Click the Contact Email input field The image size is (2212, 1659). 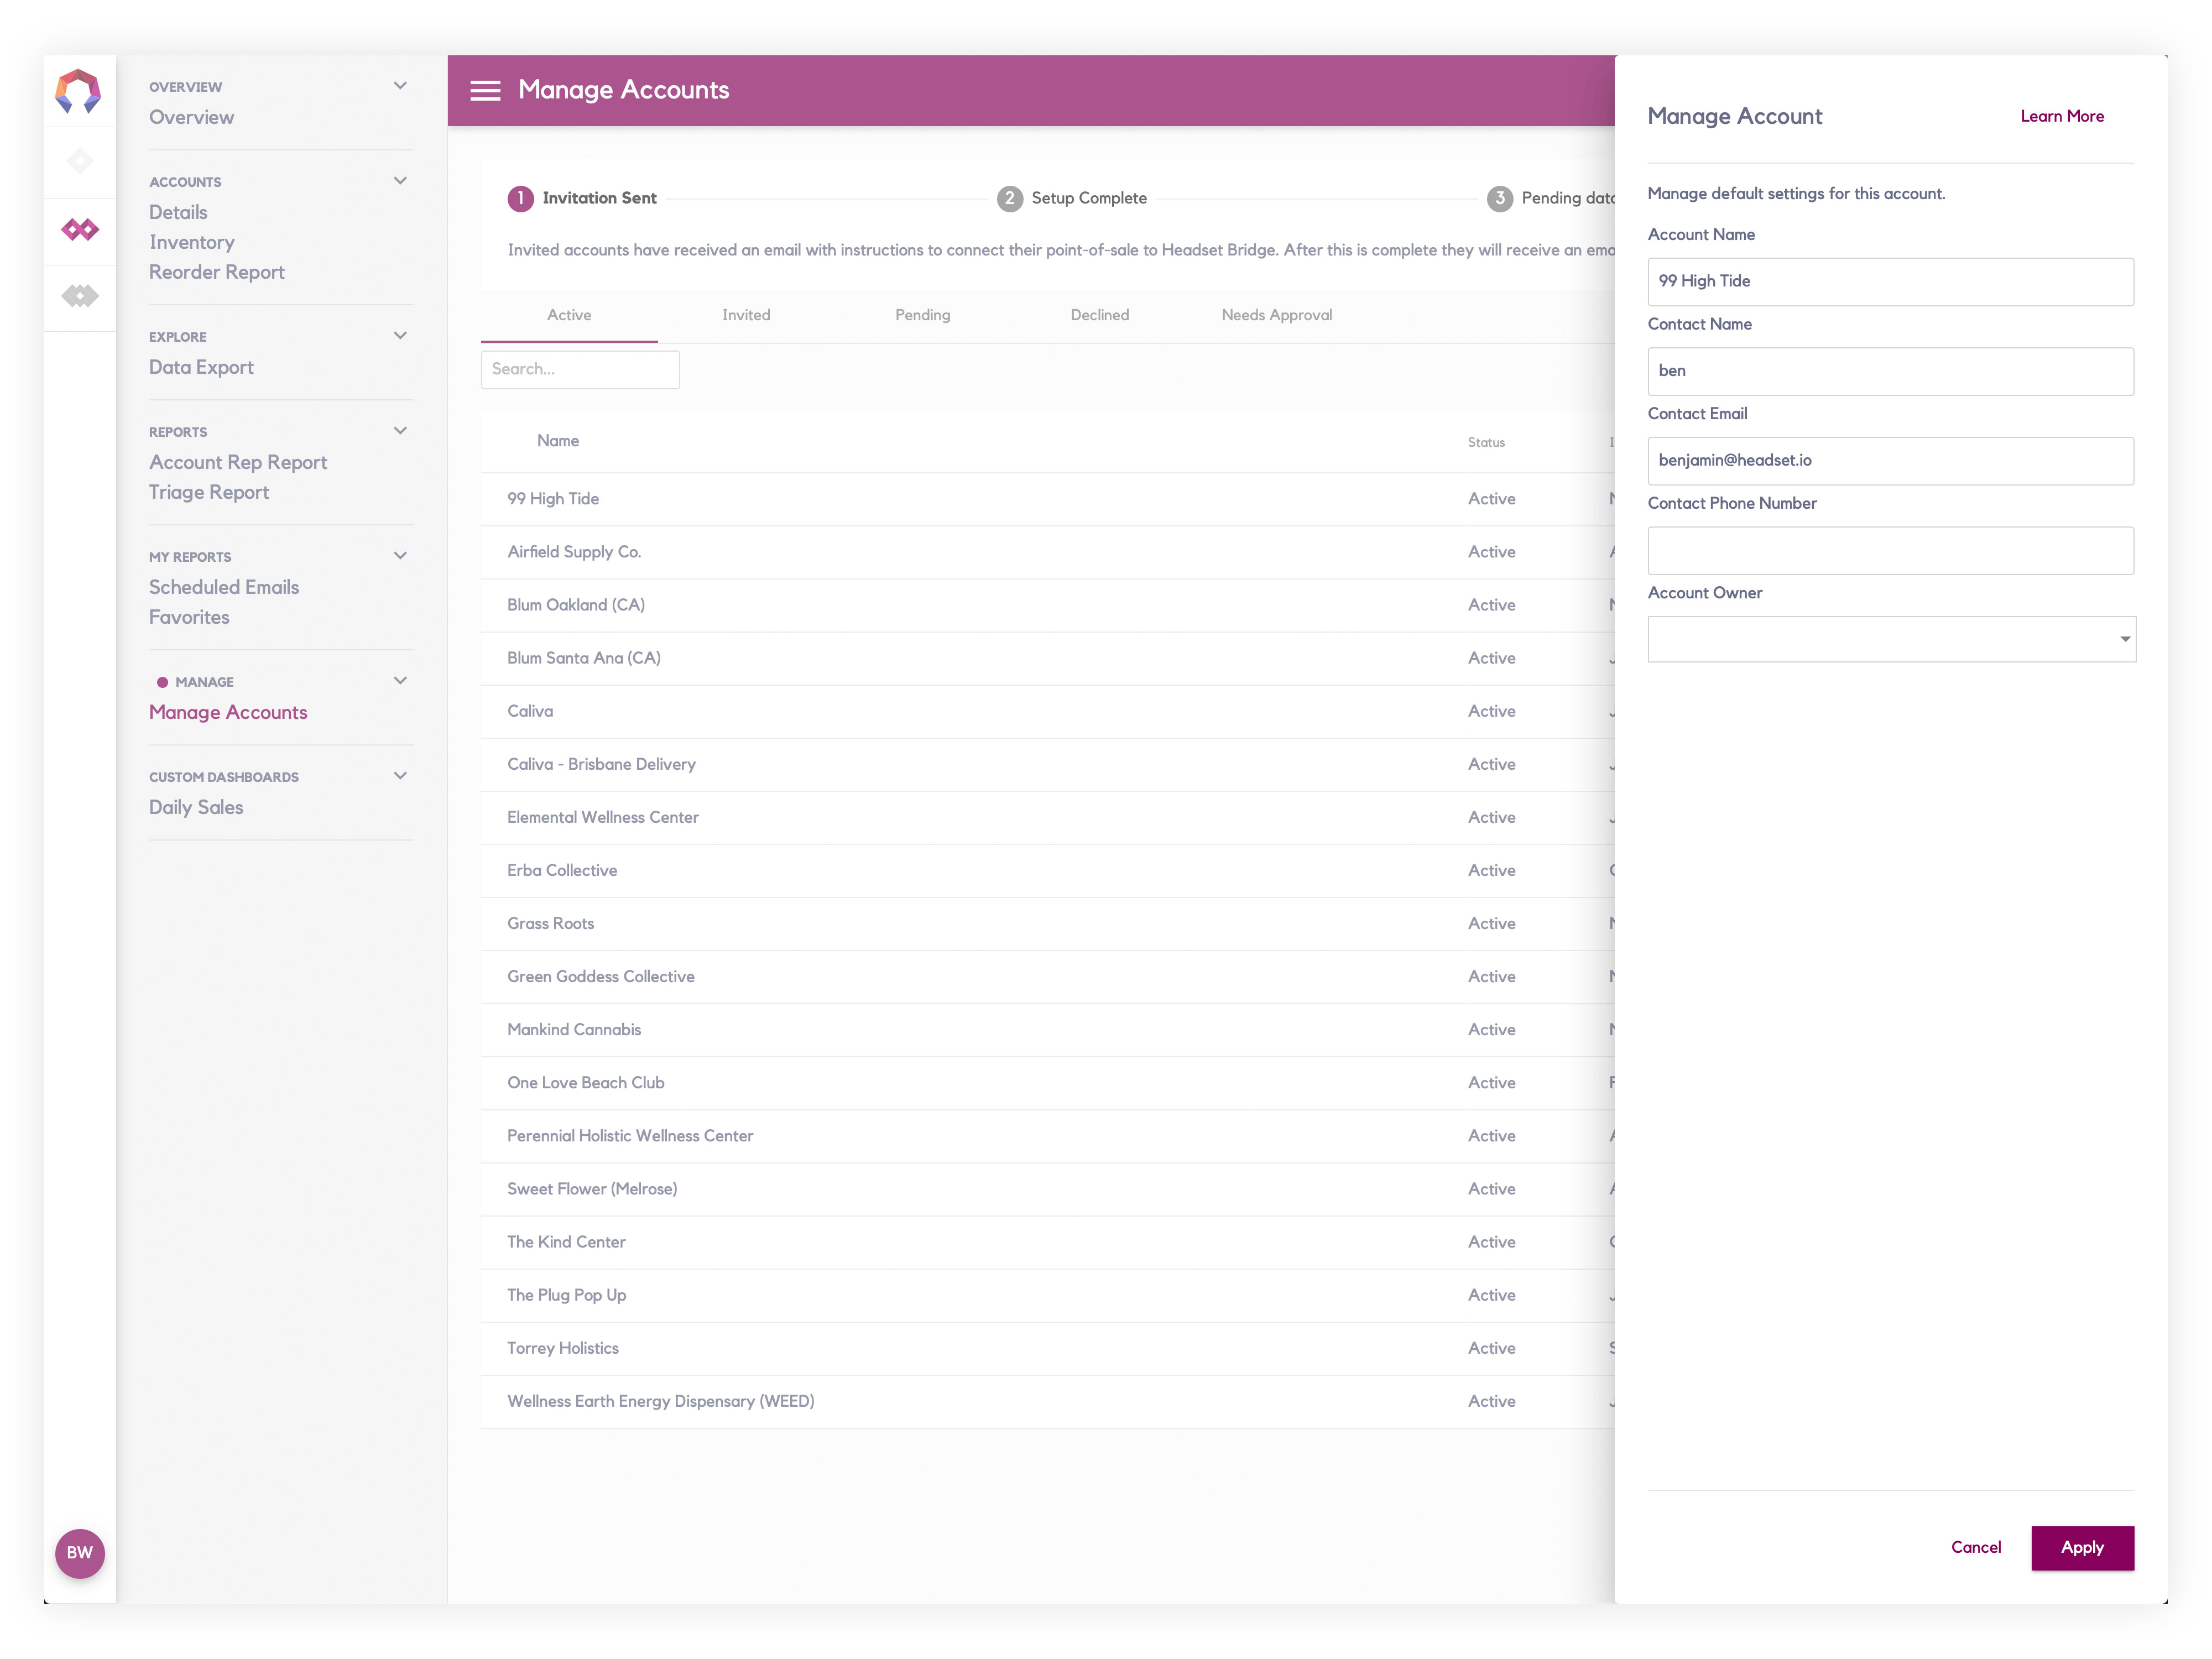(x=1890, y=461)
